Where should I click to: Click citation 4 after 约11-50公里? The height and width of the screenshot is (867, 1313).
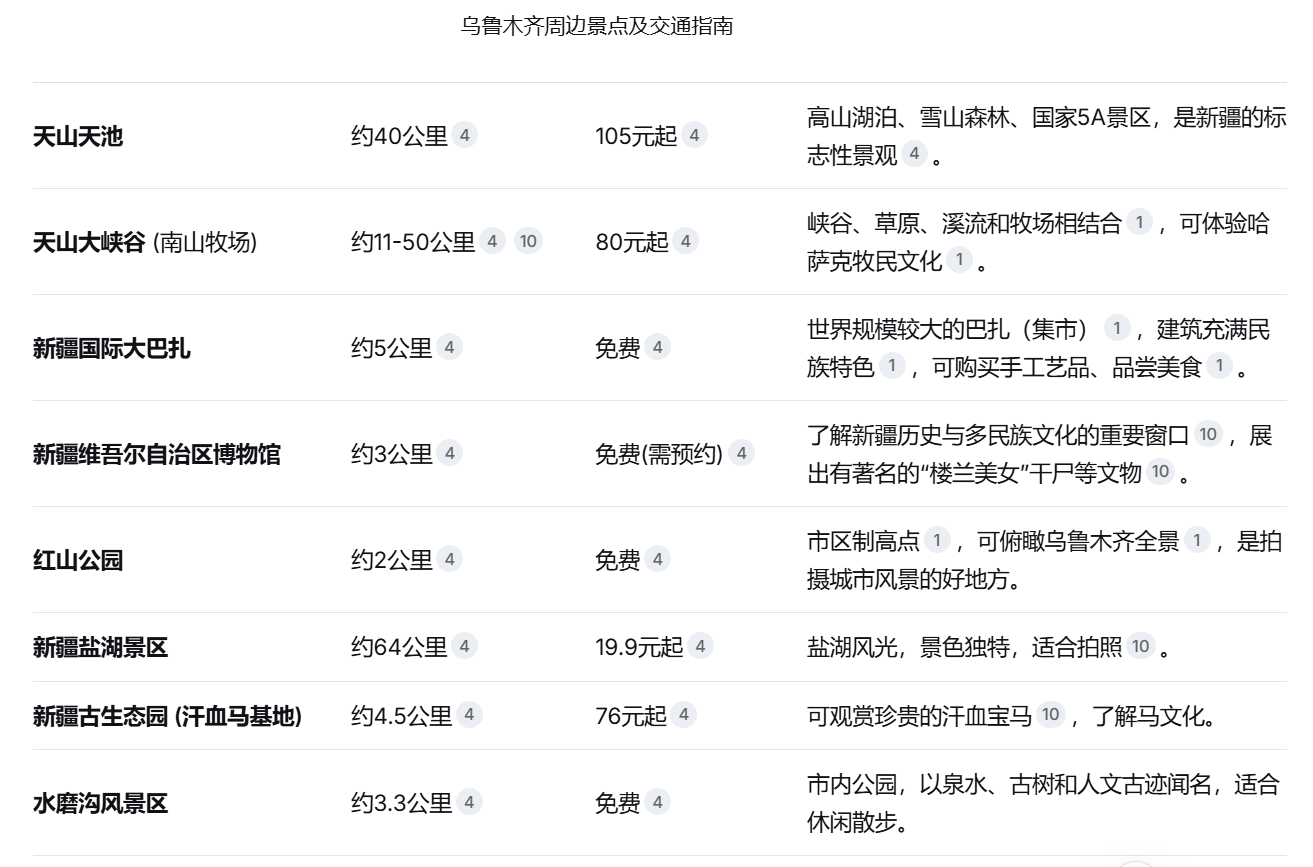click(491, 241)
